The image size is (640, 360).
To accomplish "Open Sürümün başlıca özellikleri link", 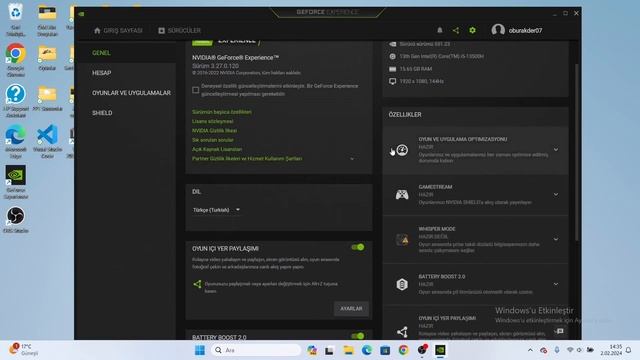I will click(222, 112).
